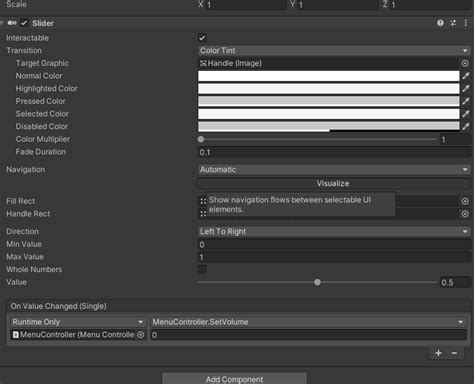Click the Scale Z field
The width and height of the screenshot is (474, 384).
[x=430, y=5]
